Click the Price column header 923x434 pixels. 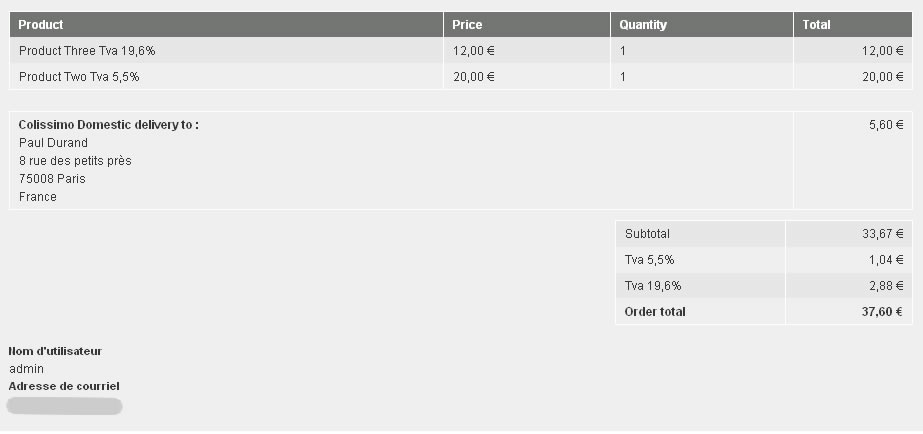point(467,25)
